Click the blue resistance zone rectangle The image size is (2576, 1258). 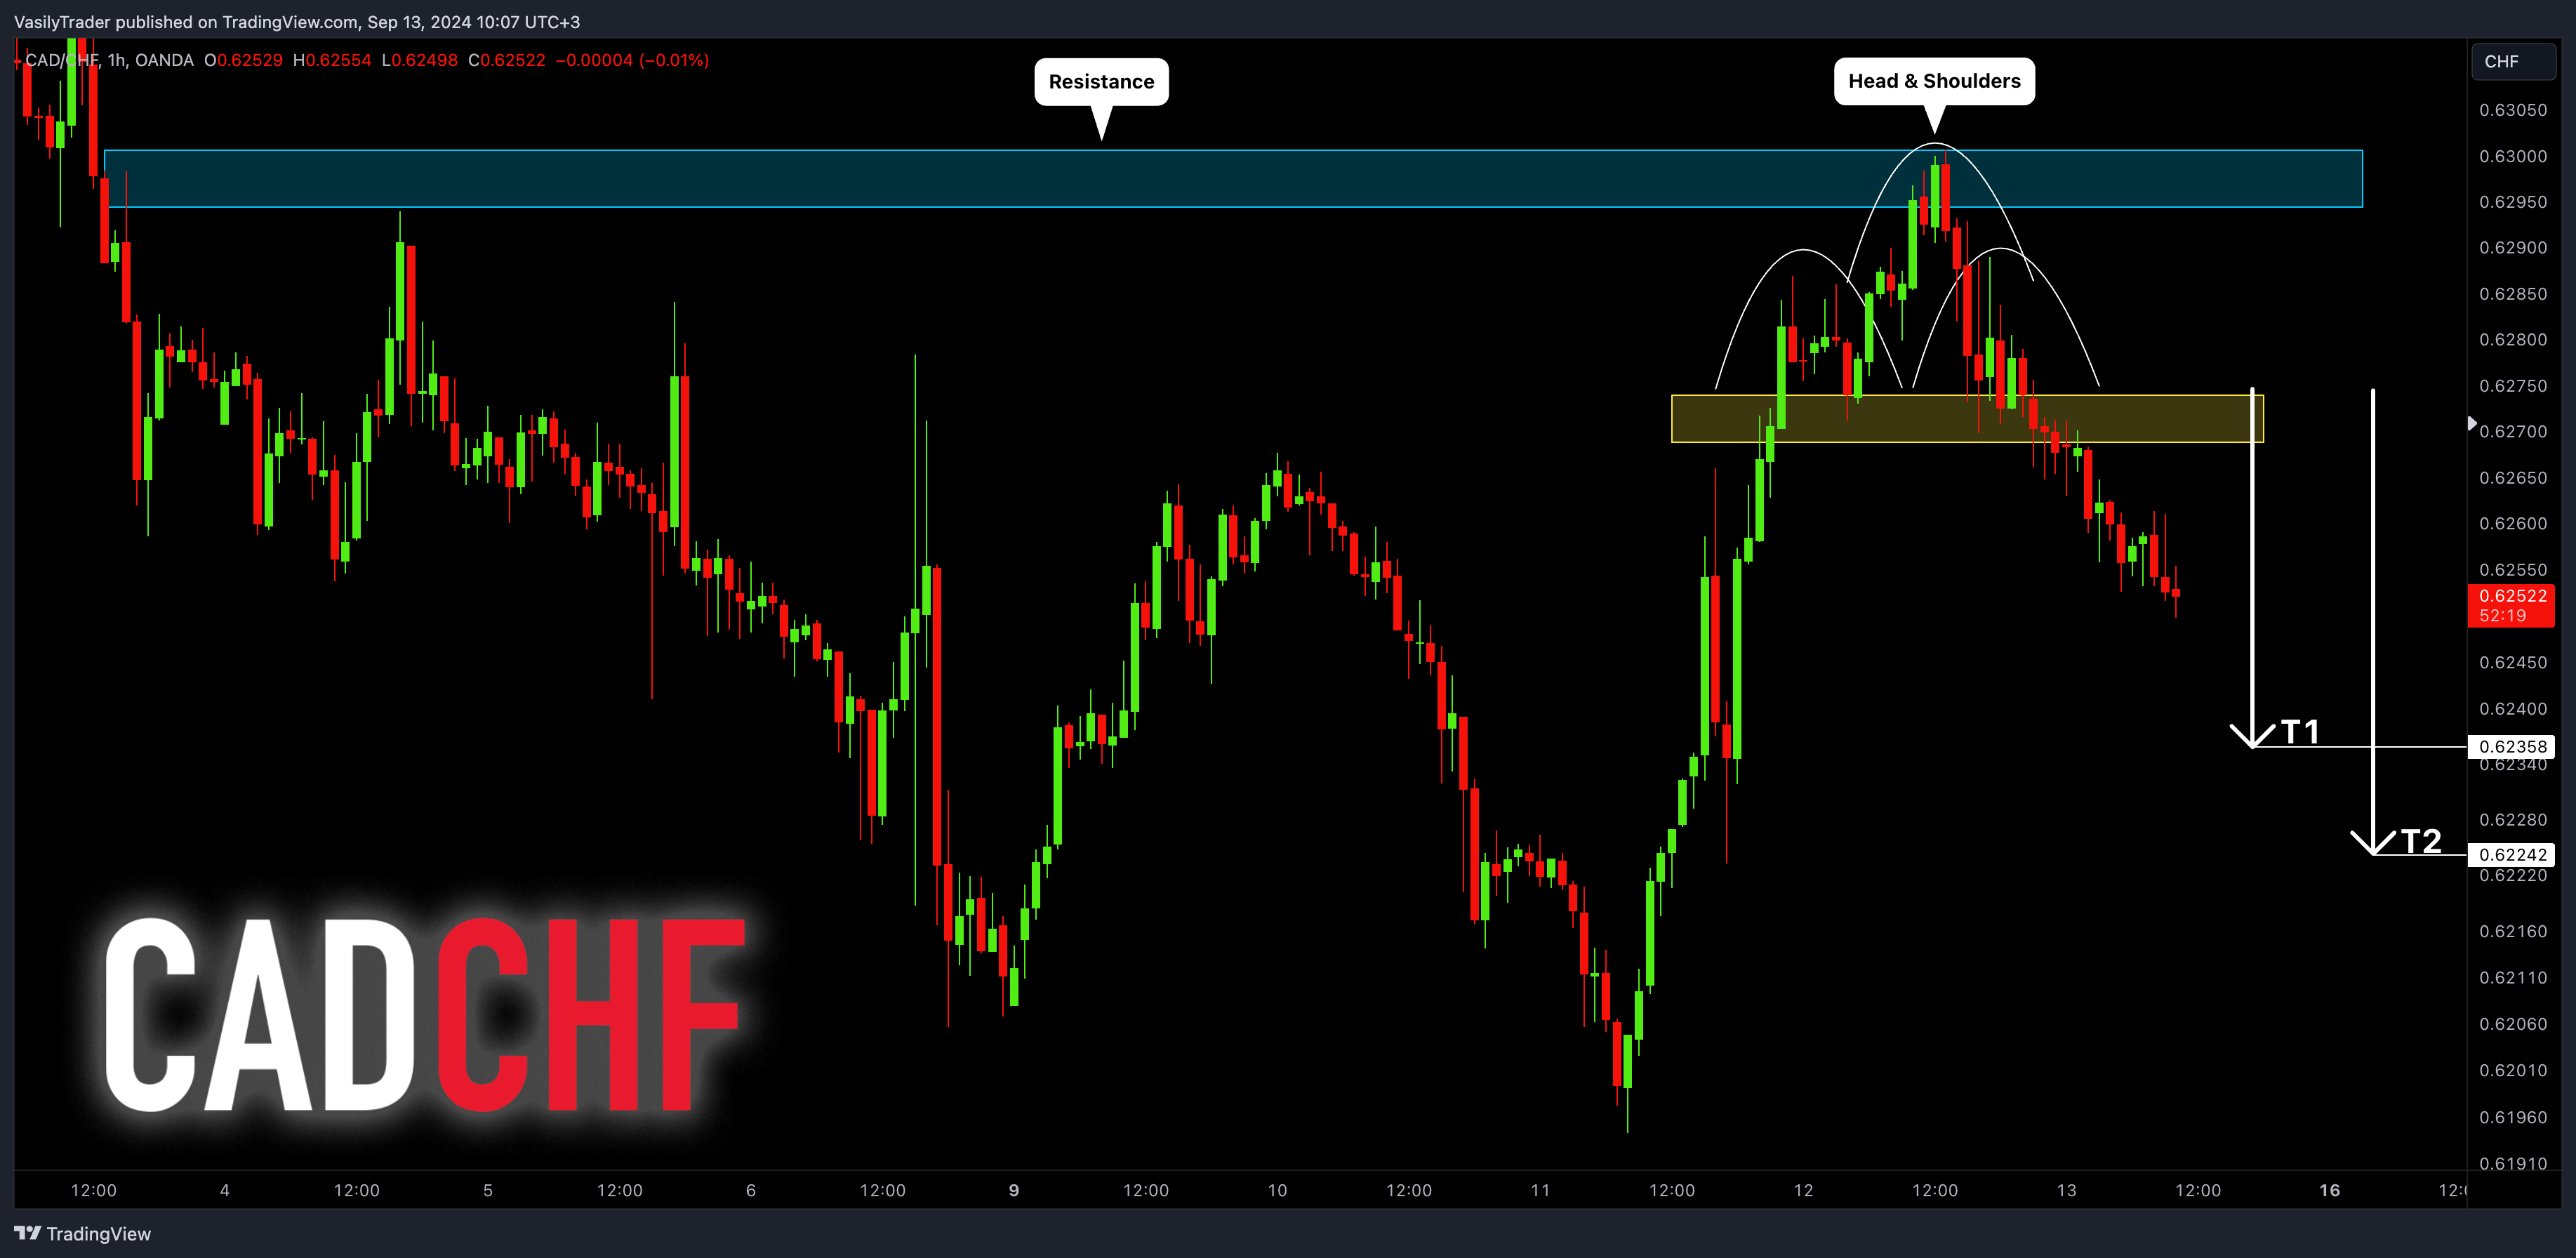(1233, 179)
